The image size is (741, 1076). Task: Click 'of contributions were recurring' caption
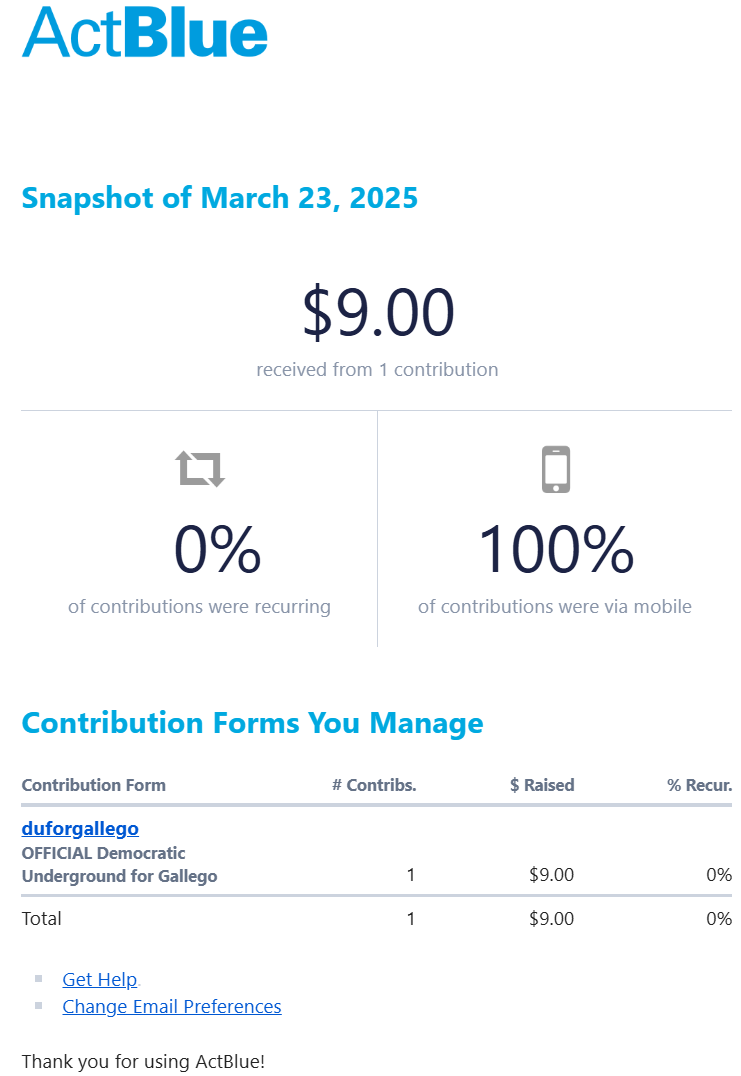(x=199, y=606)
